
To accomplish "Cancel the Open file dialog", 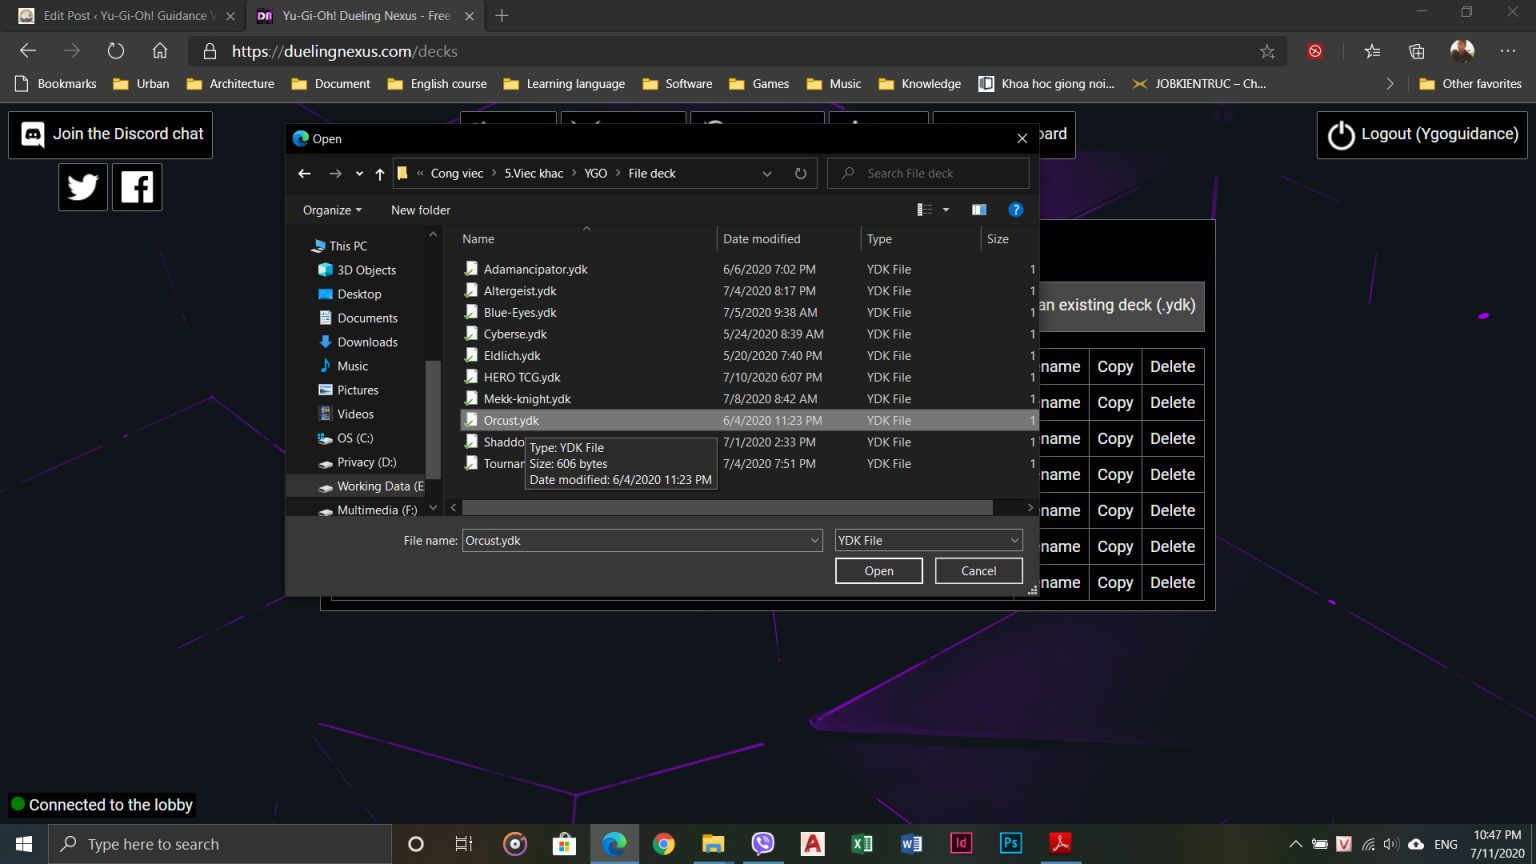I will (977, 570).
